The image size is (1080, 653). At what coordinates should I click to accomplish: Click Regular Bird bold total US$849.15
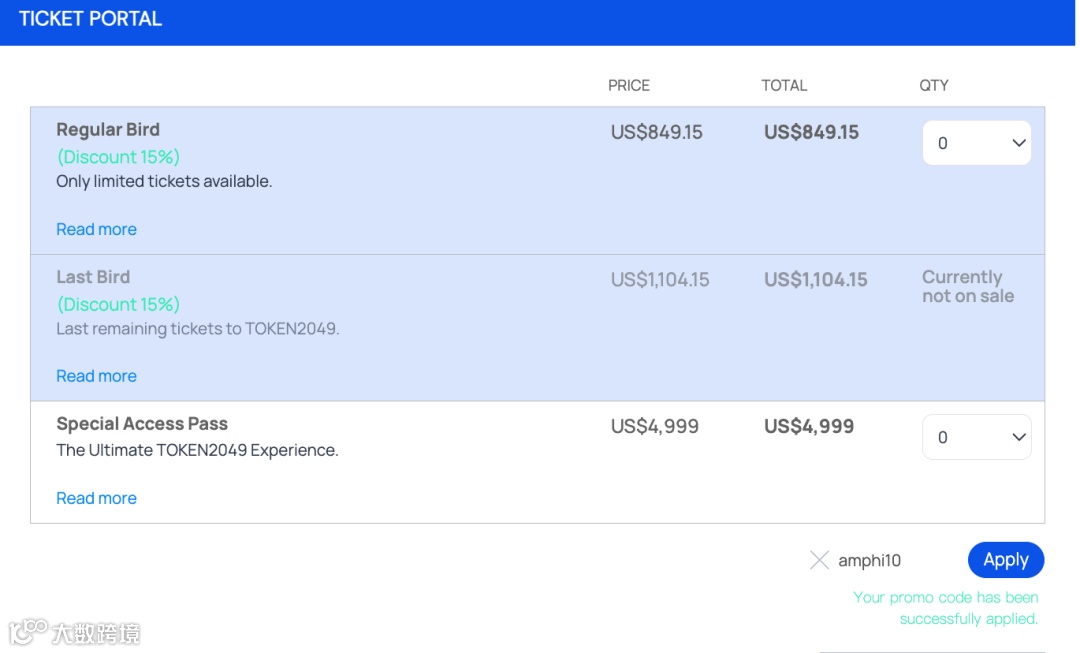(811, 132)
